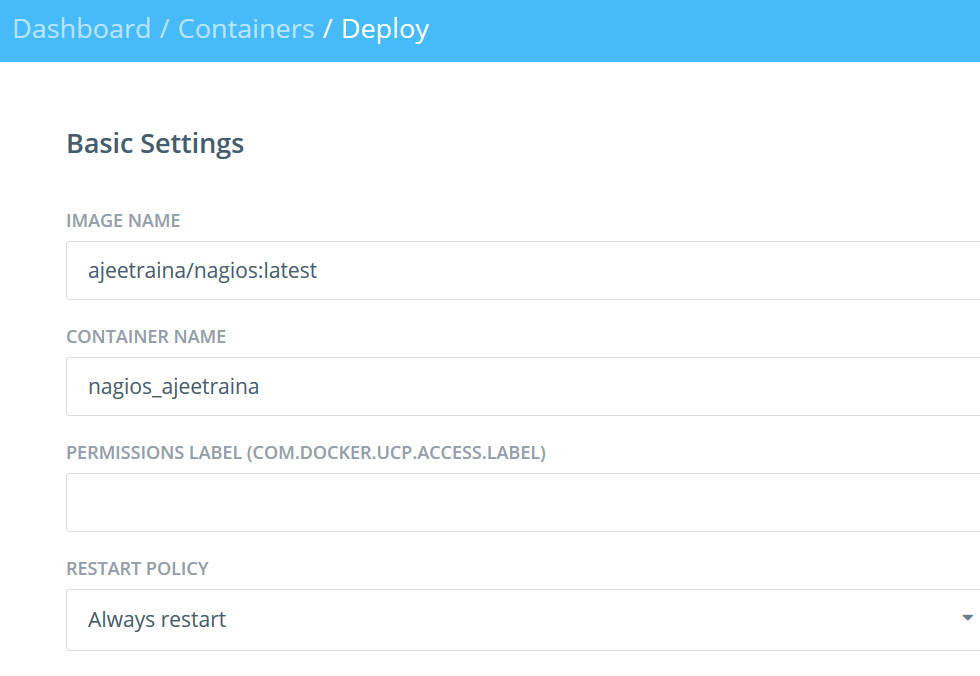Image resolution: width=980 pixels, height=676 pixels.
Task: Select the Deploy breadcrumb item
Action: 385,29
